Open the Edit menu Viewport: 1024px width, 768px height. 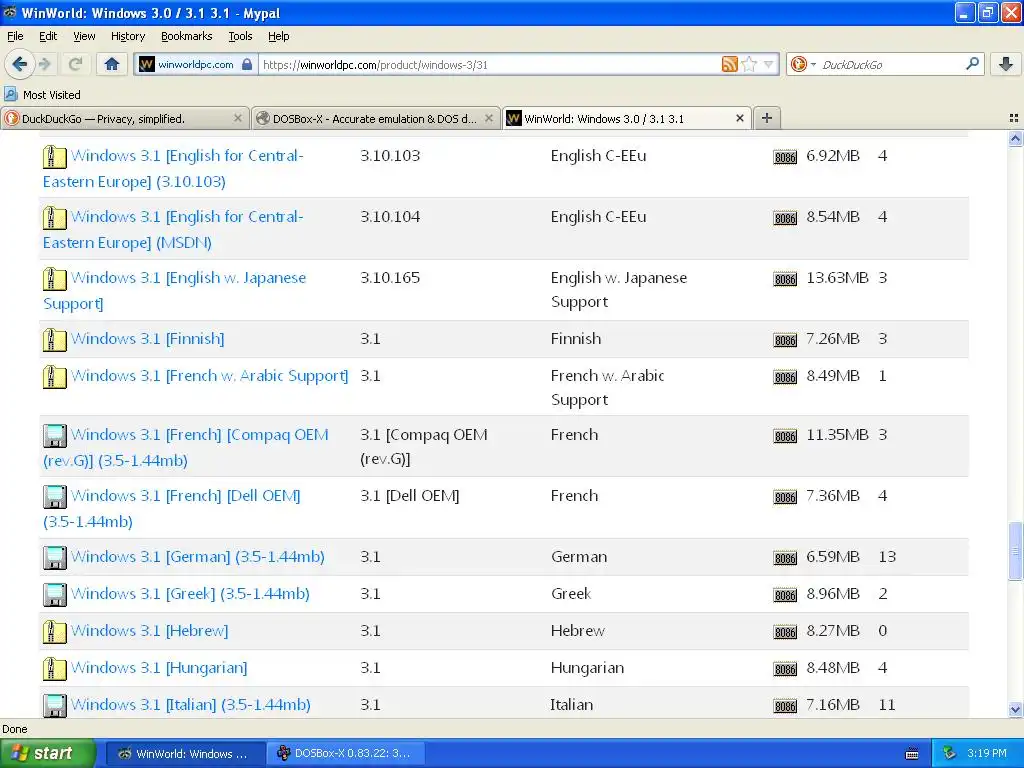click(48, 37)
